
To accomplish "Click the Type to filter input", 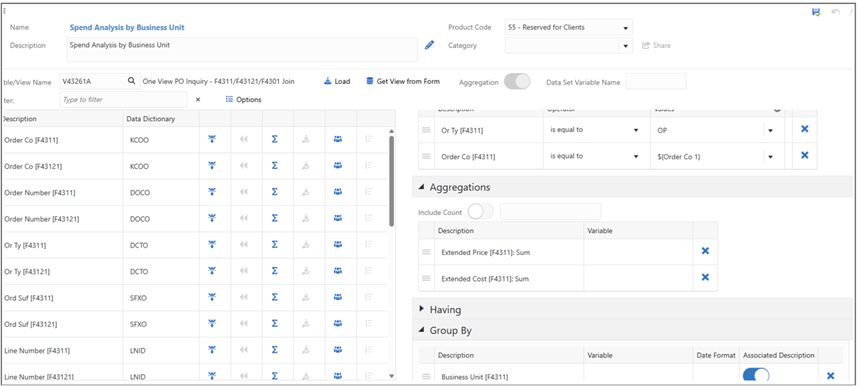I will (123, 100).
